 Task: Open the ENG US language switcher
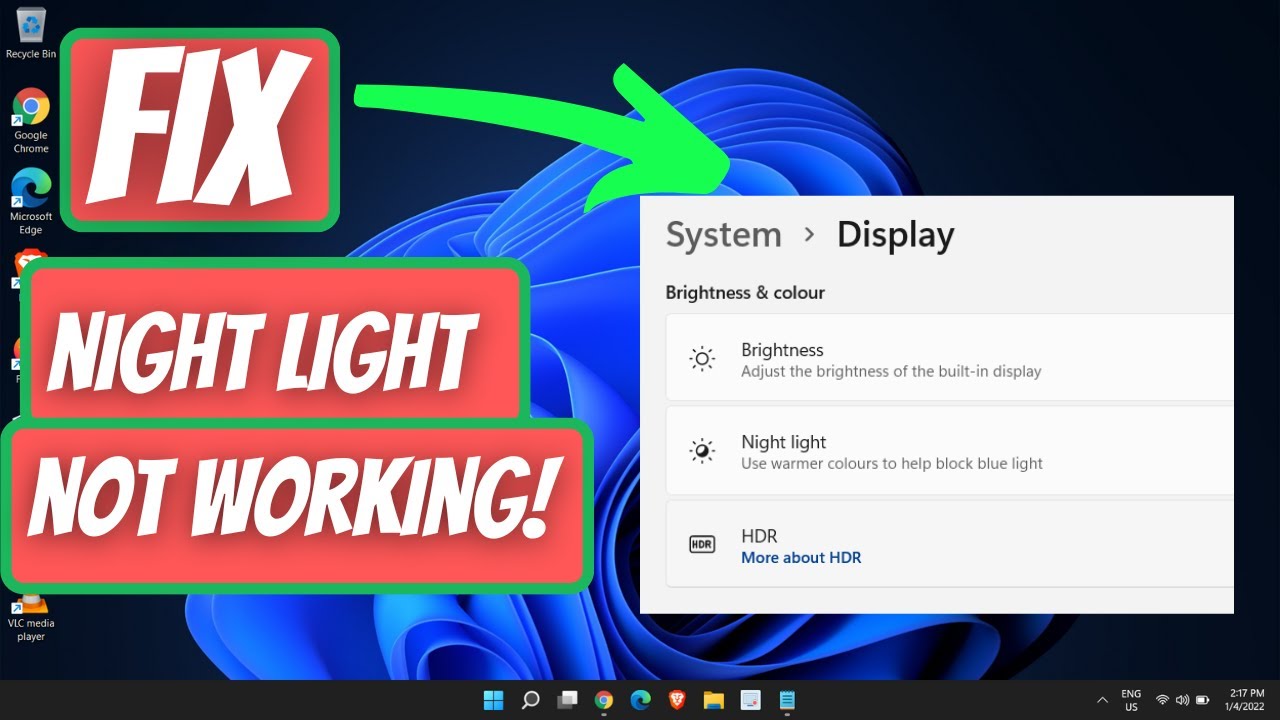point(1131,700)
